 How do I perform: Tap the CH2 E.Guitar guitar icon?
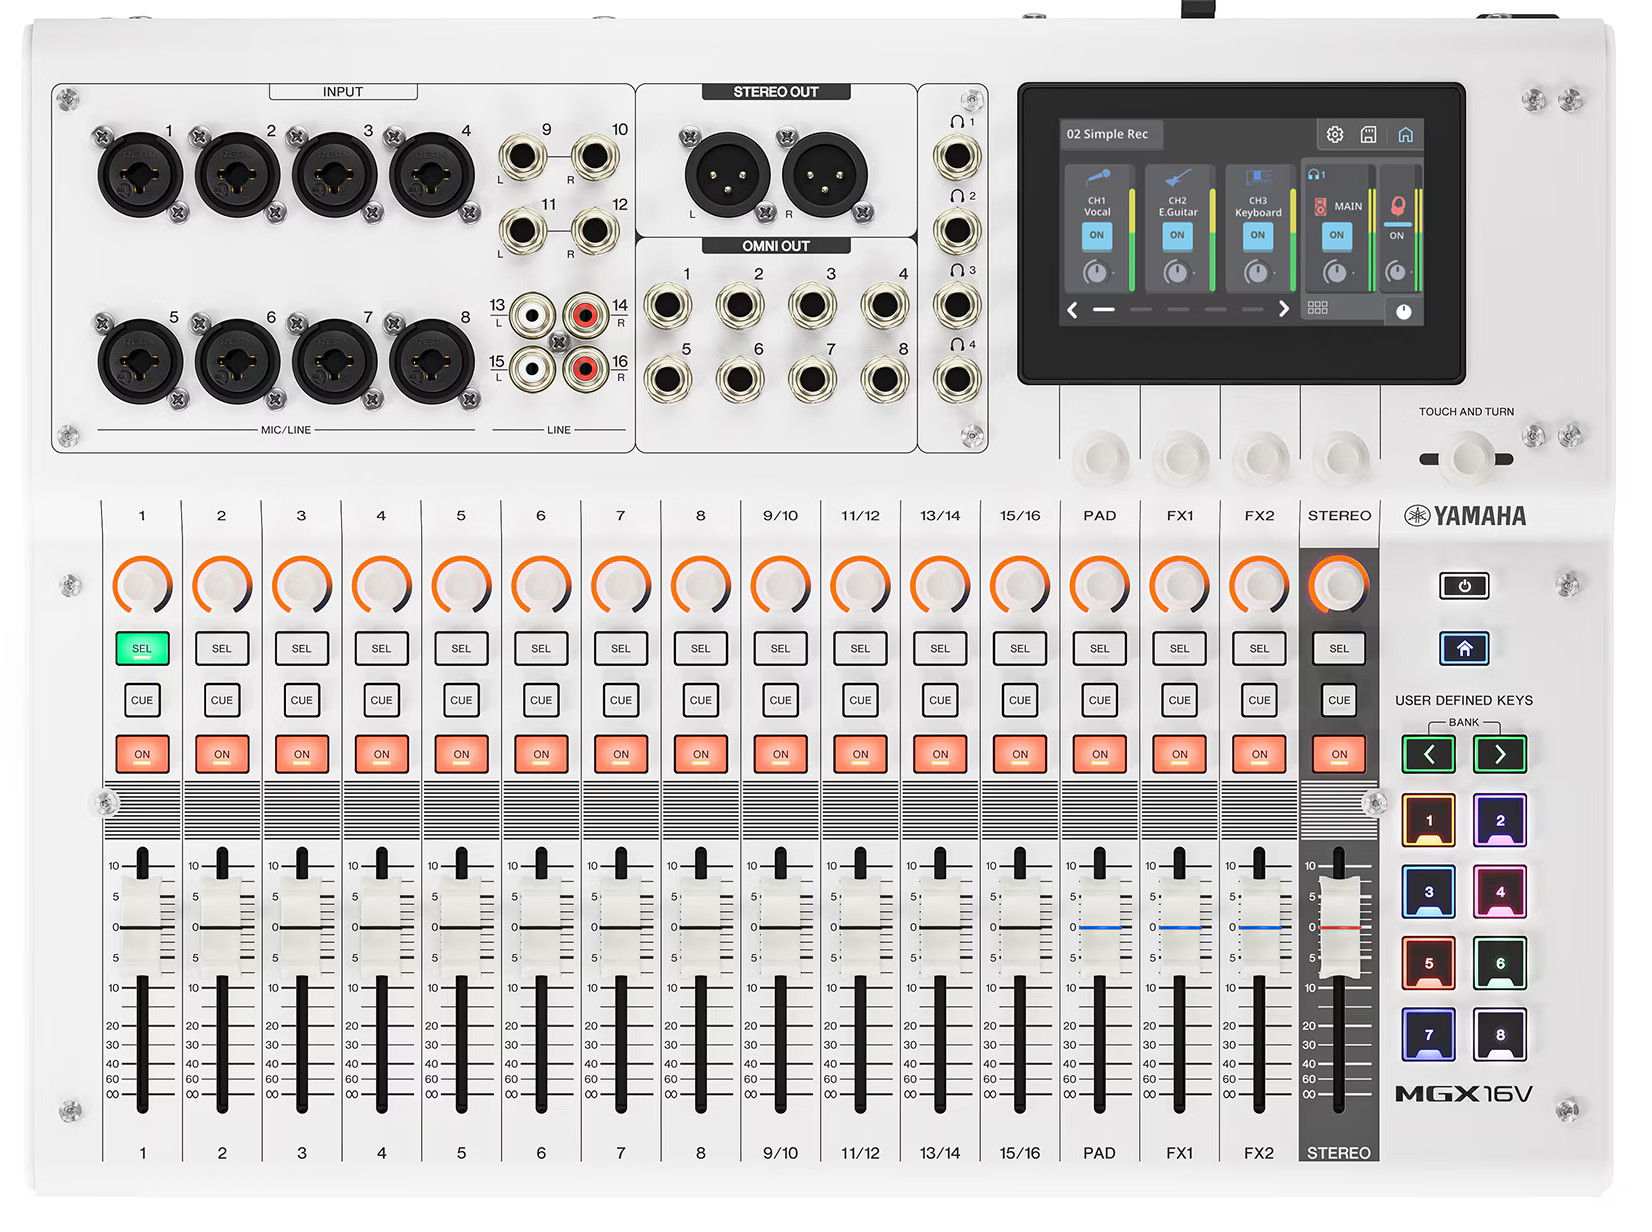tap(1177, 179)
